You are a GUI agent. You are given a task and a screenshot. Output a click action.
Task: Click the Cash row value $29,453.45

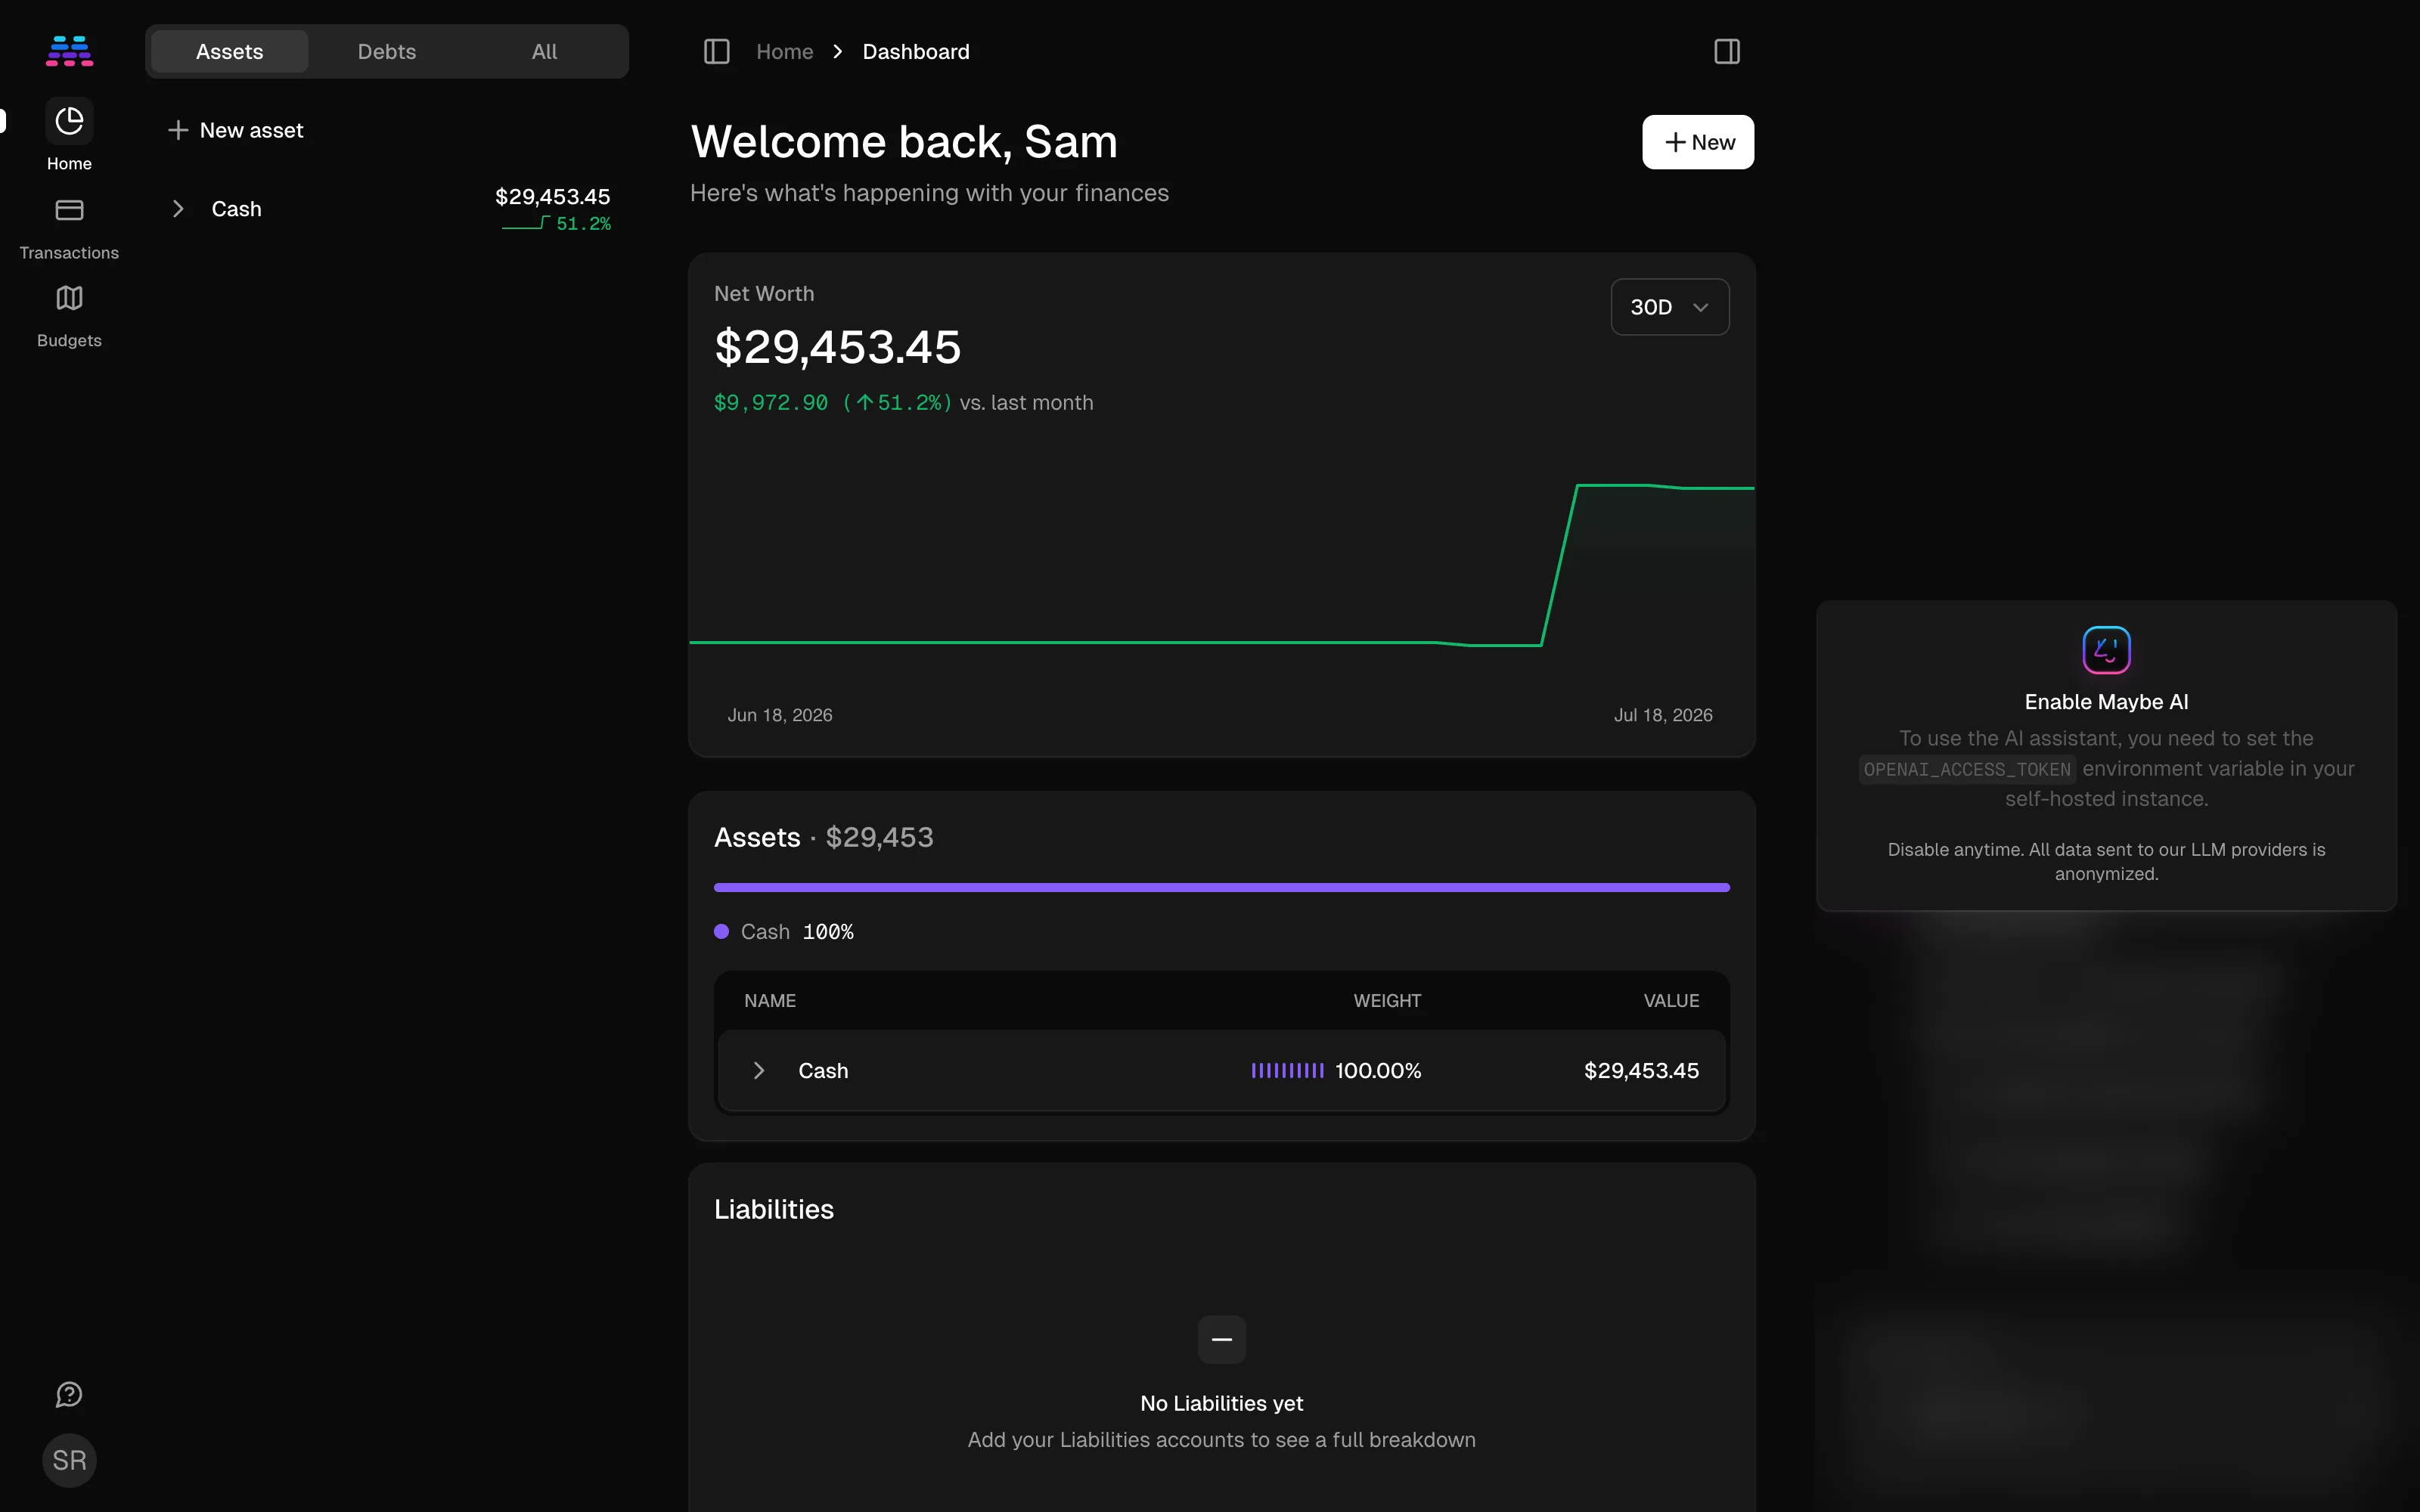pos(1641,1071)
